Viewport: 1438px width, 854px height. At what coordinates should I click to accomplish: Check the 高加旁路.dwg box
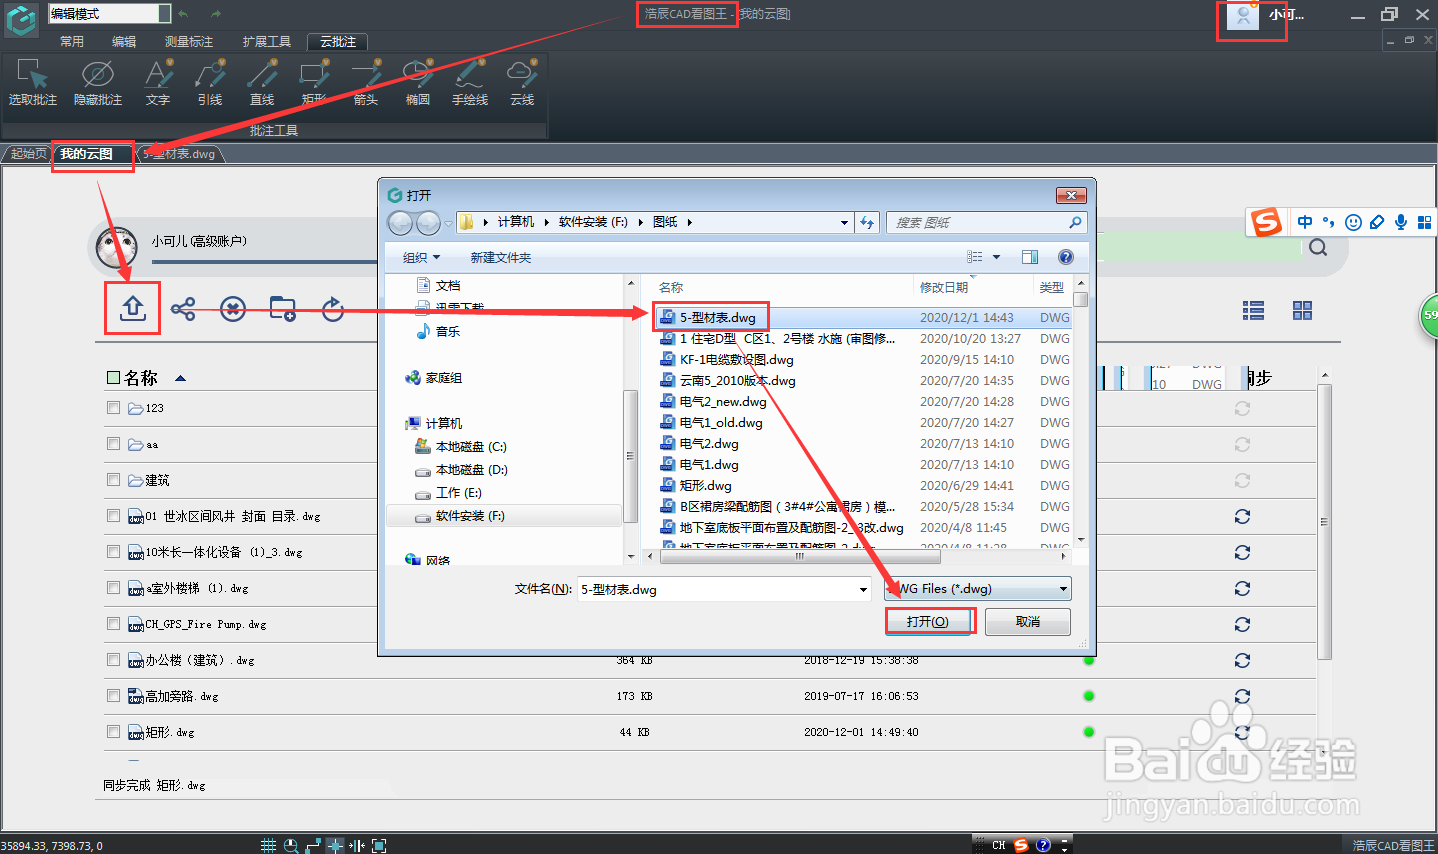point(113,696)
